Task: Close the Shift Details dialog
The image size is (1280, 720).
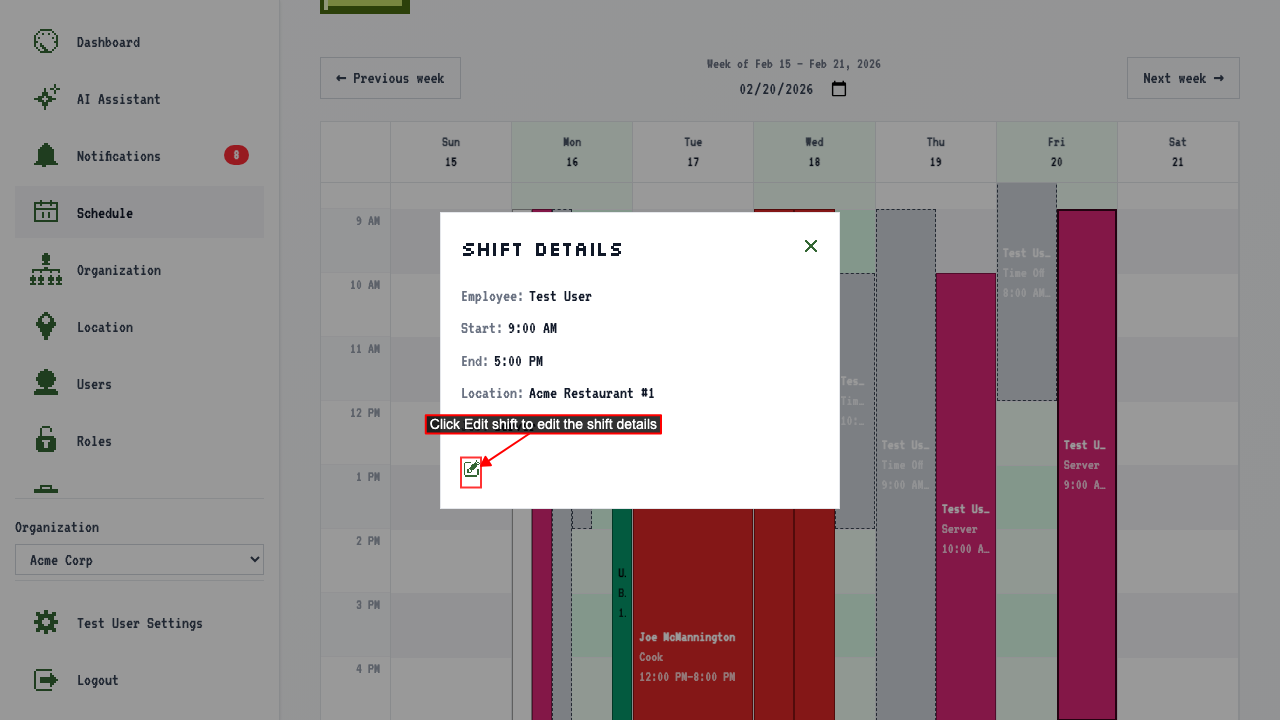Action: tap(811, 246)
